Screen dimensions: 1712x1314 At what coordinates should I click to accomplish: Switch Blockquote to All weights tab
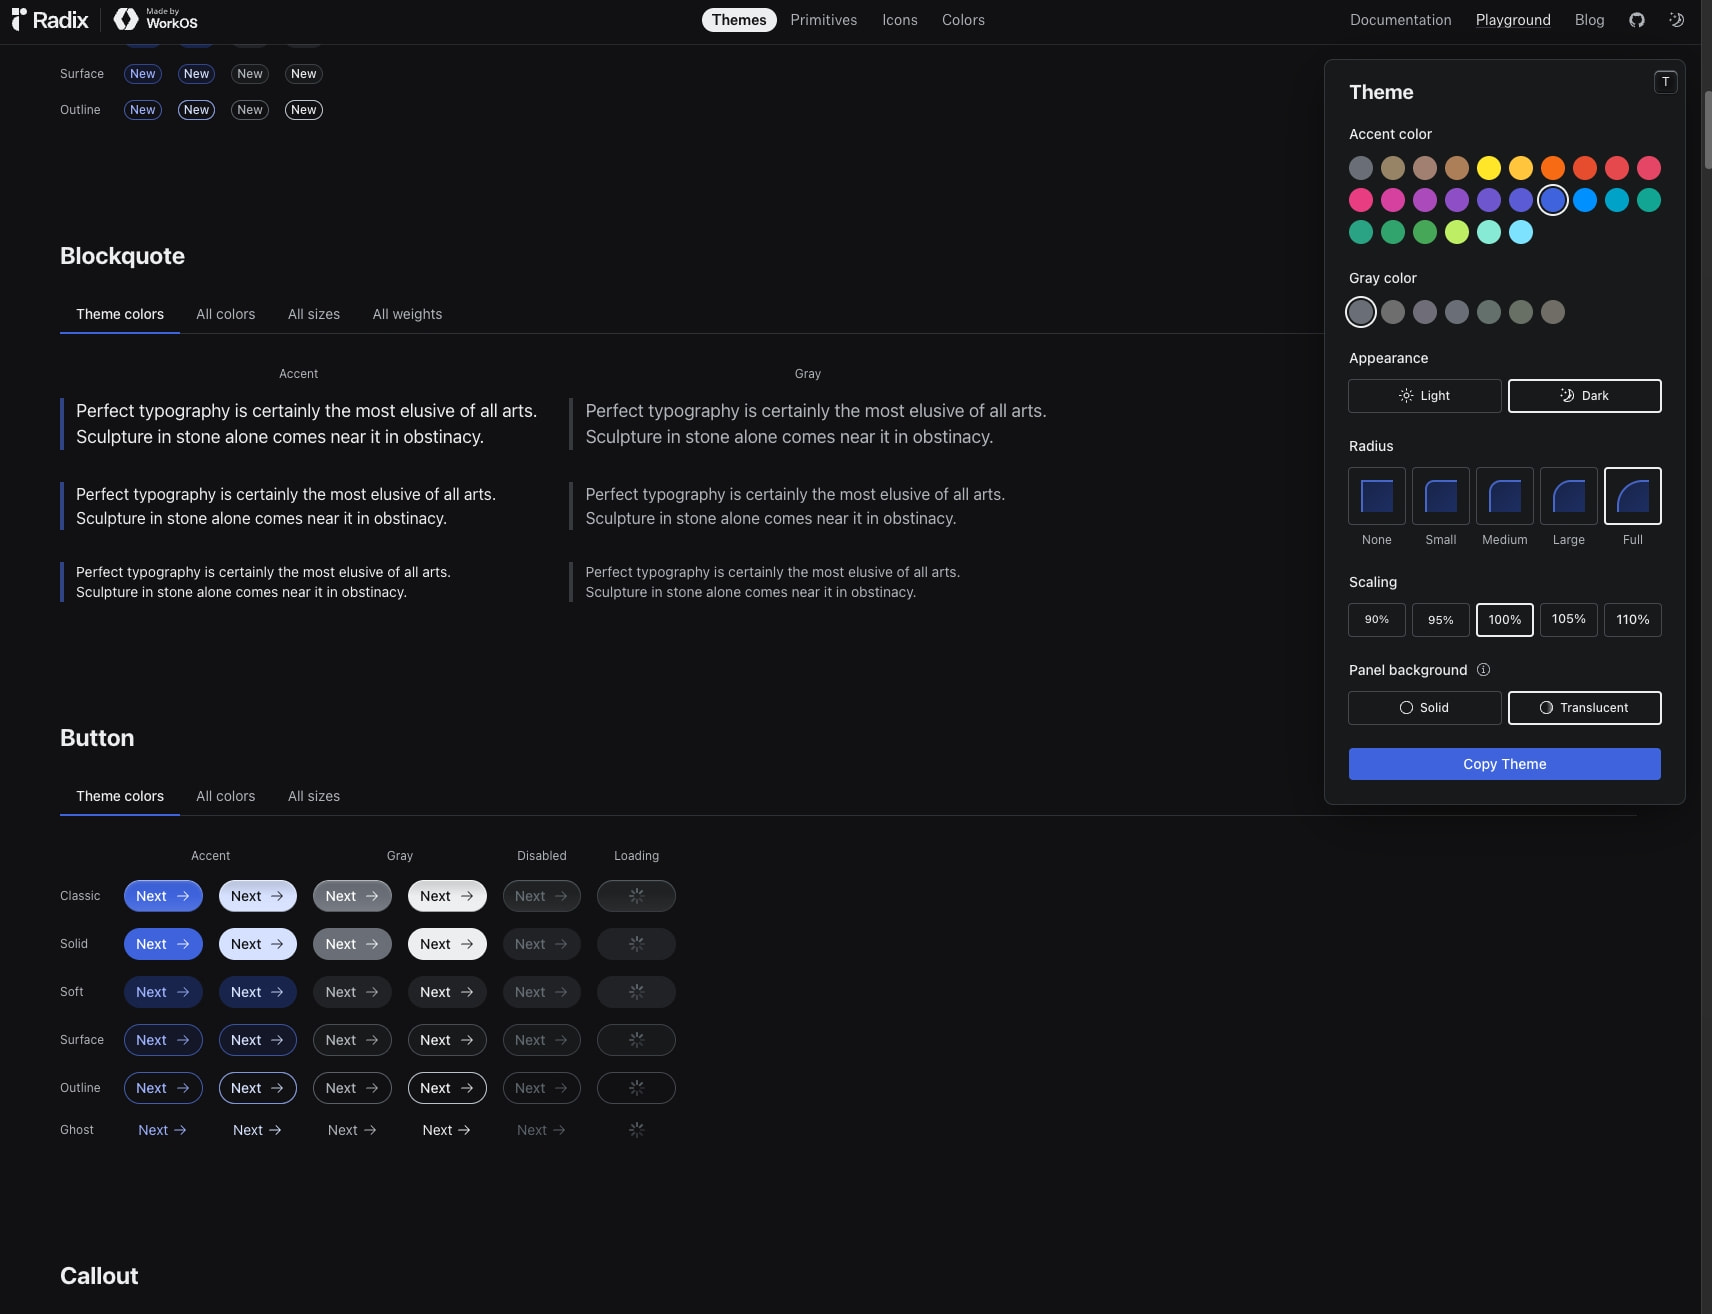(x=407, y=314)
